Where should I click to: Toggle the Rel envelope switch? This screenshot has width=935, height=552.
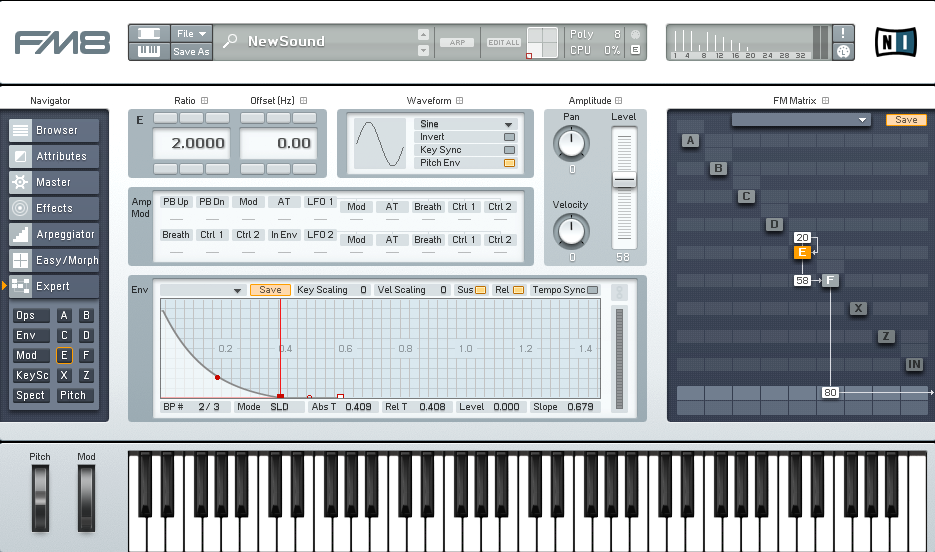coord(518,290)
